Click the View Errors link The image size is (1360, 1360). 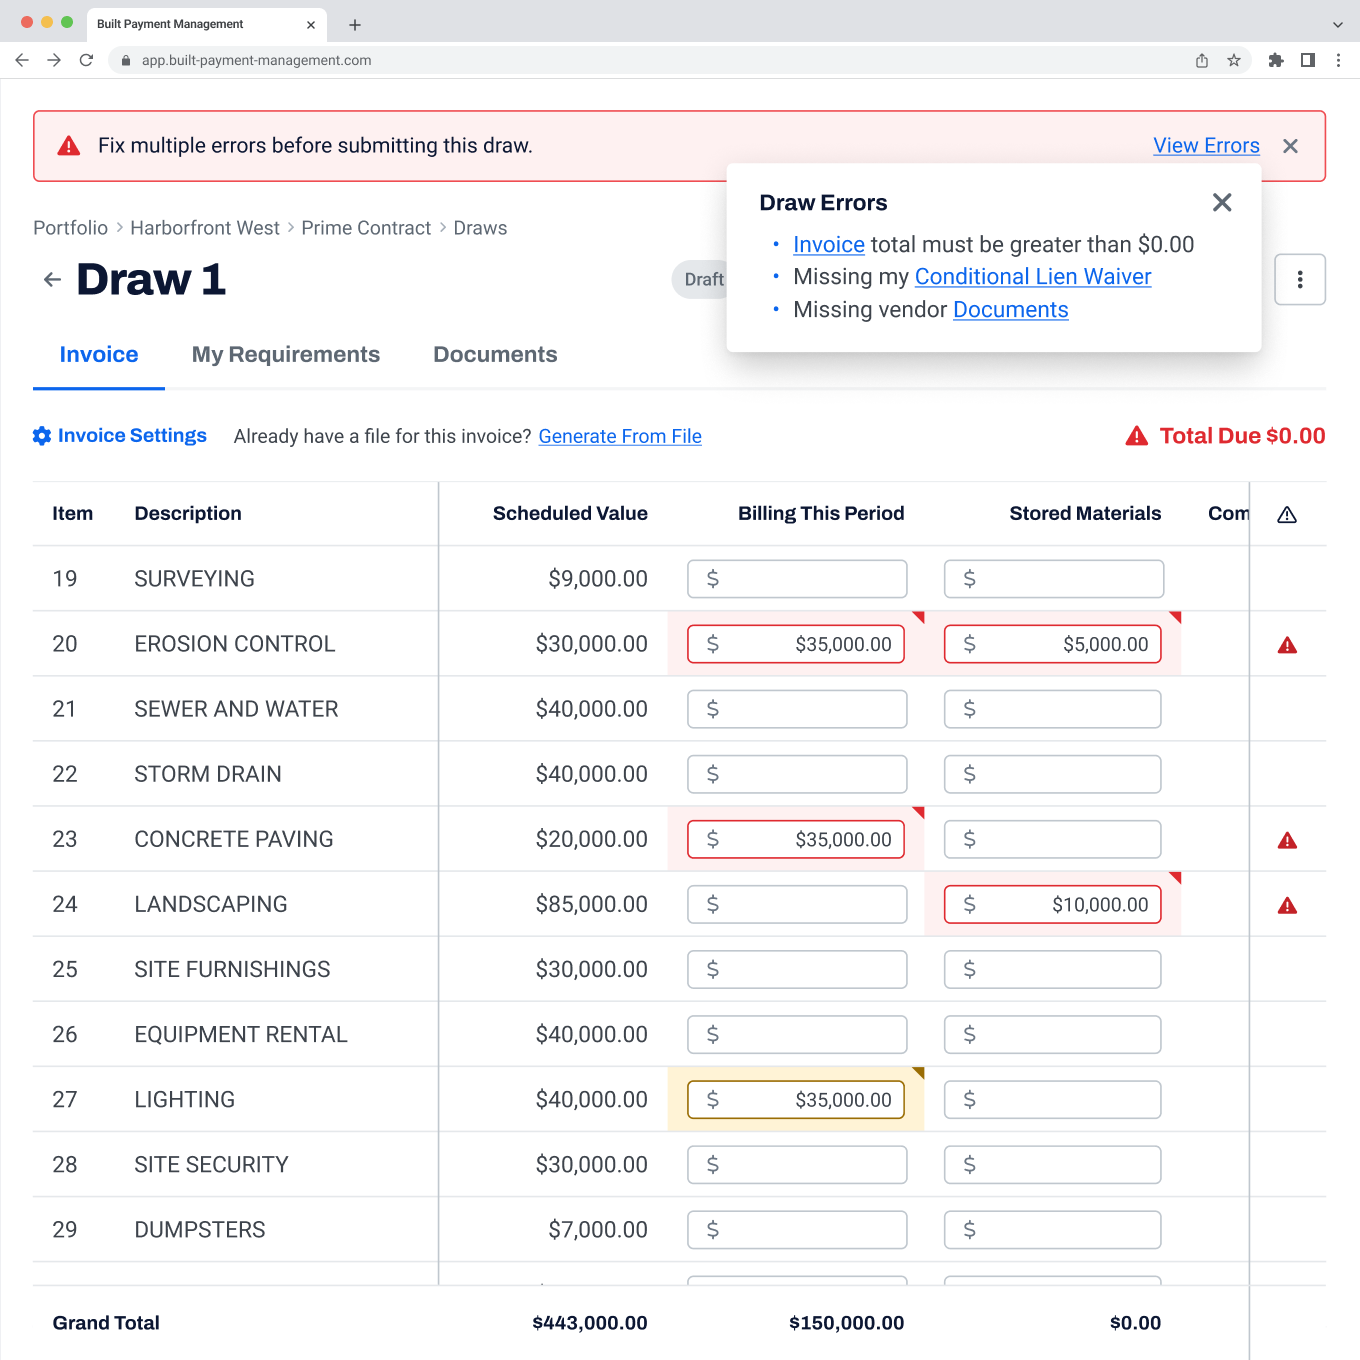(1206, 146)
